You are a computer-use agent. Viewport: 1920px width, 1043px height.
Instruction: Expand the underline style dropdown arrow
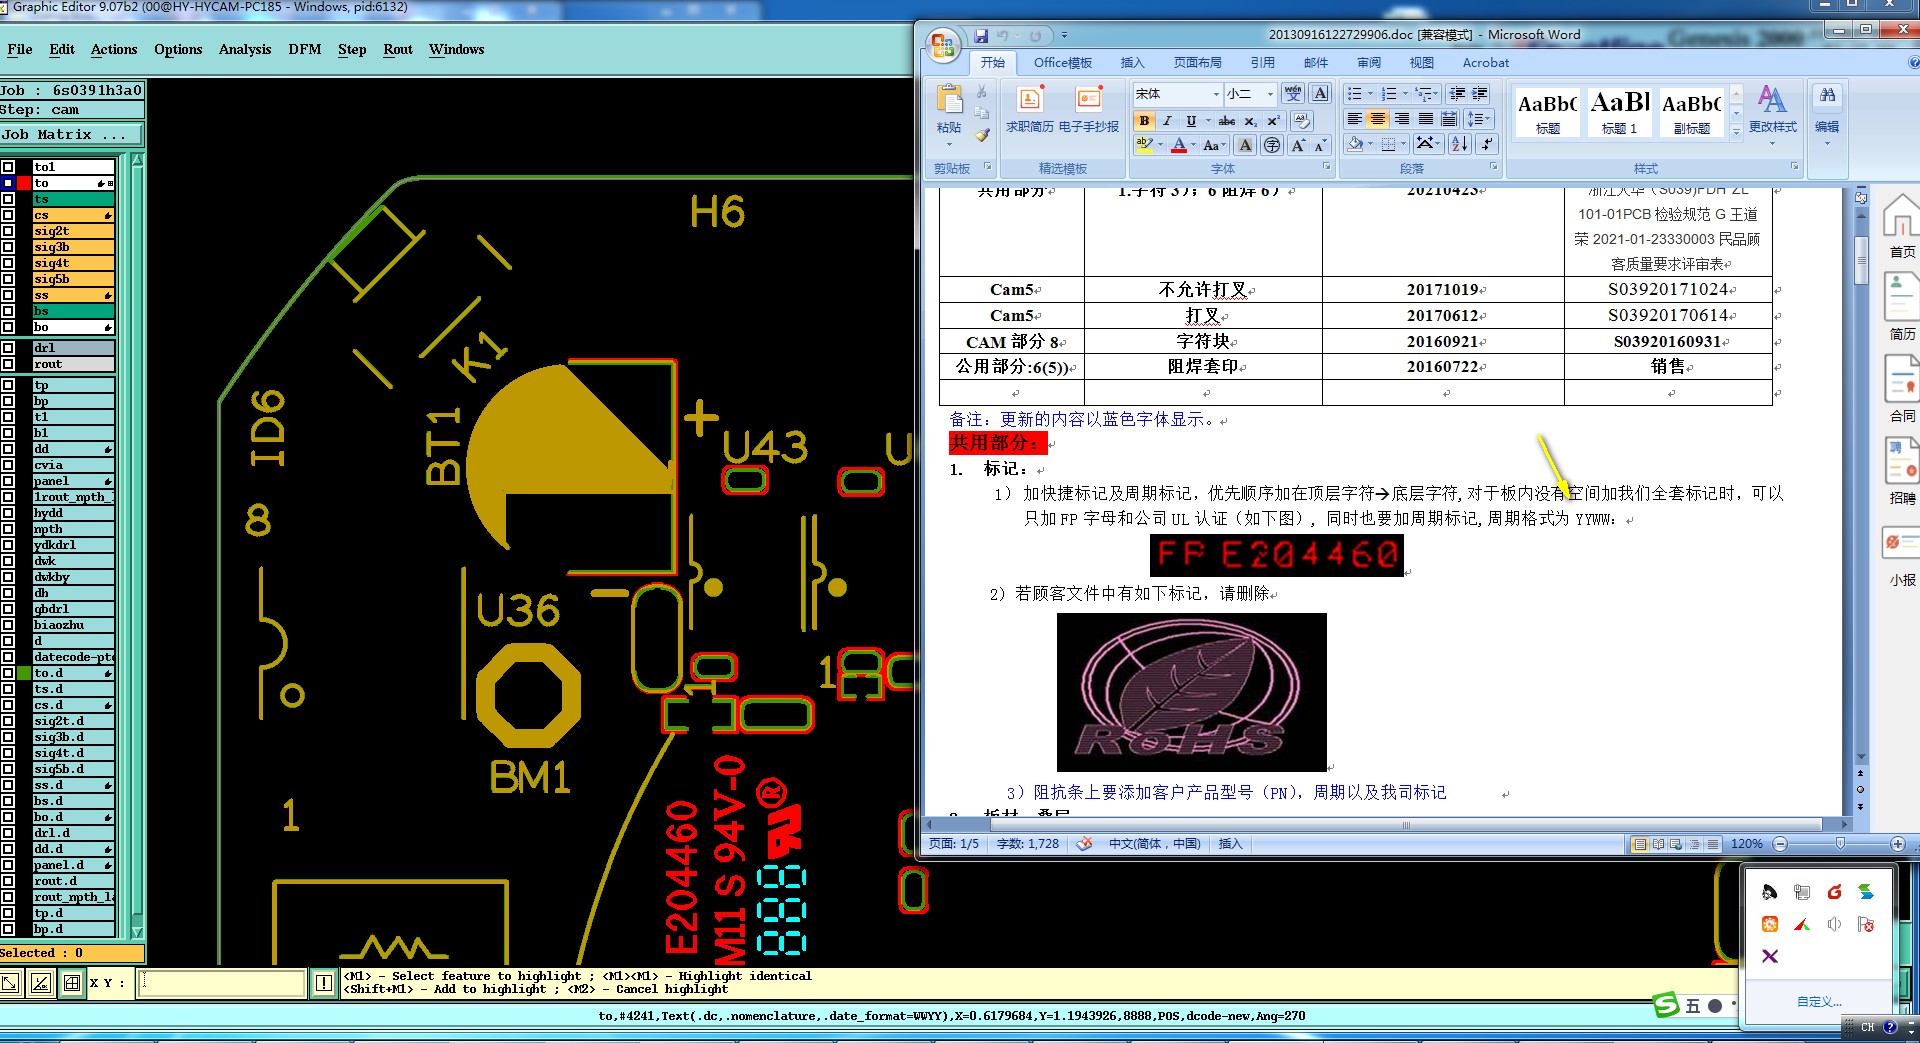click(1207, 121)
